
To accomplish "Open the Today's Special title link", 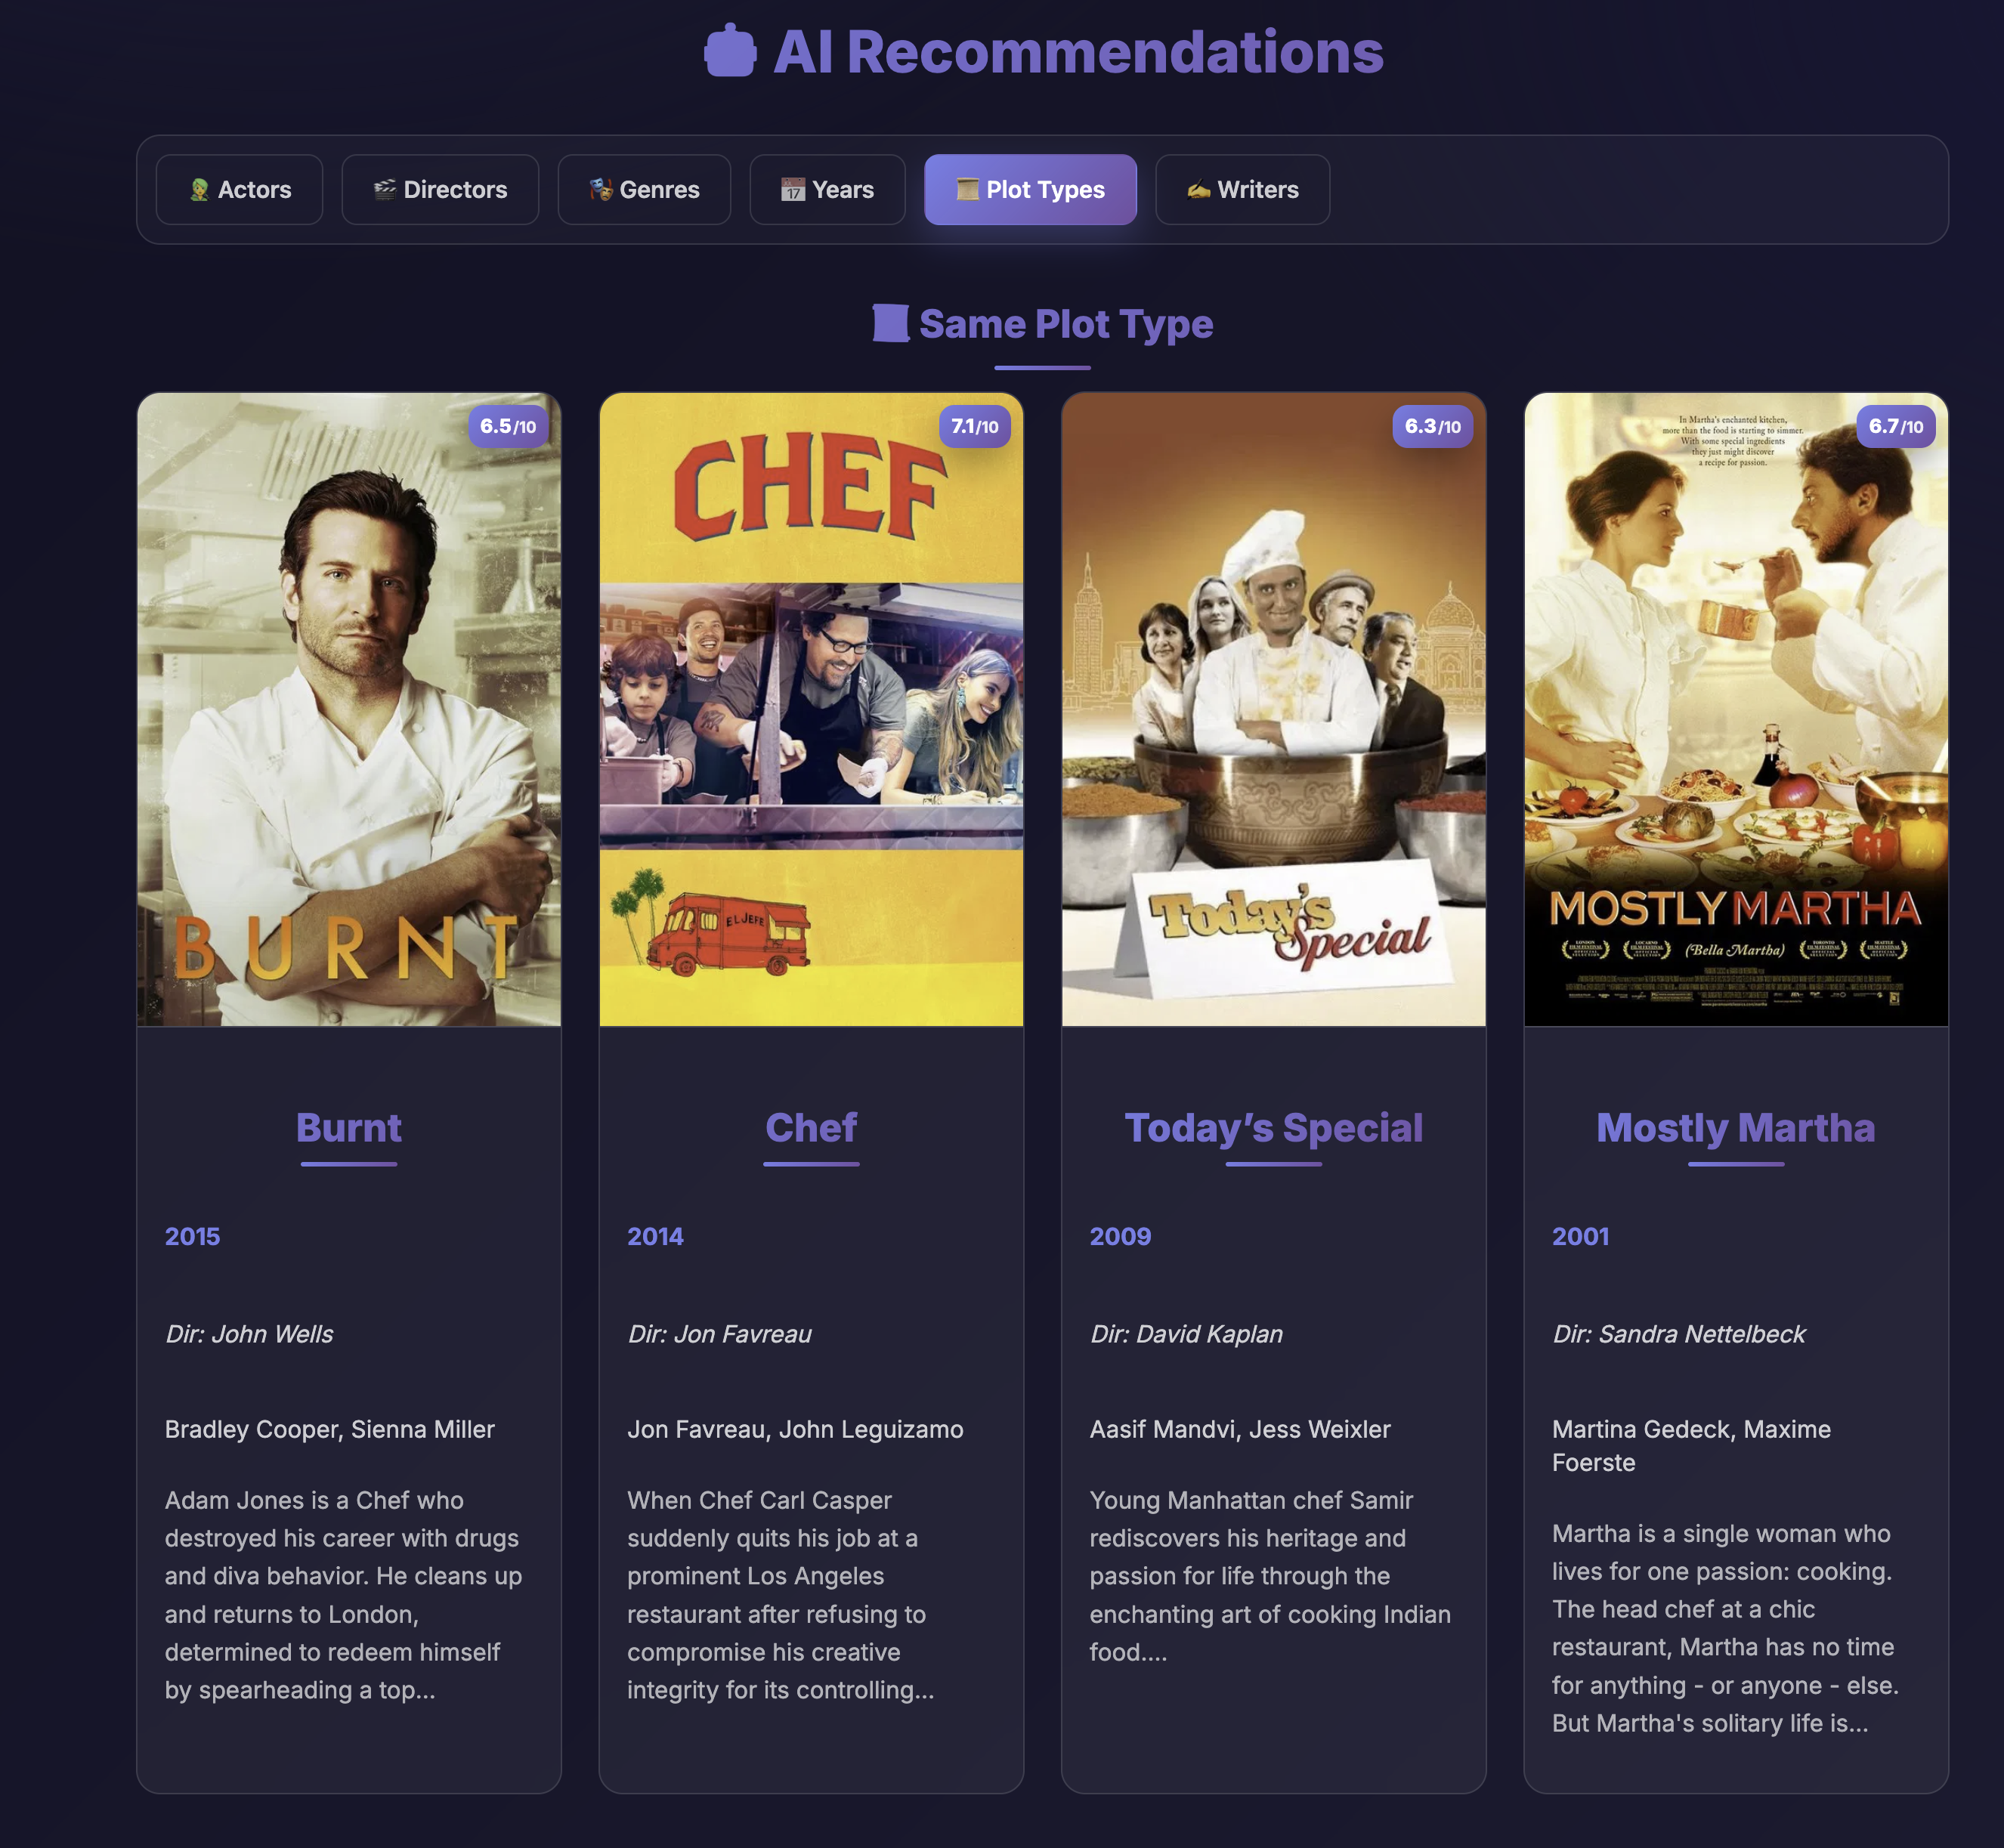I will [x=1273, y=1128].
